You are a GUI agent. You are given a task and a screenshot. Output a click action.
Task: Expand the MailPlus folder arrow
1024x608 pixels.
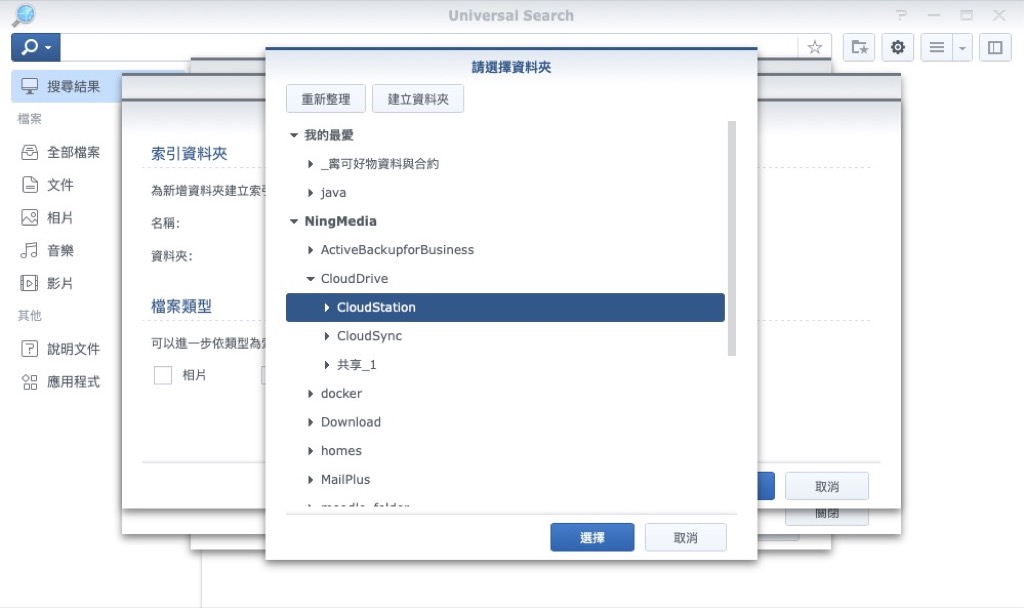[x=310, y=480]
